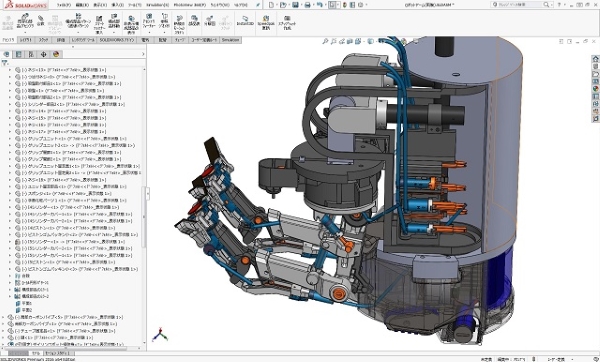This screenshot has height=362, width=600.
Task: Toggle the Instant3D tool
Action: [245, 21]
